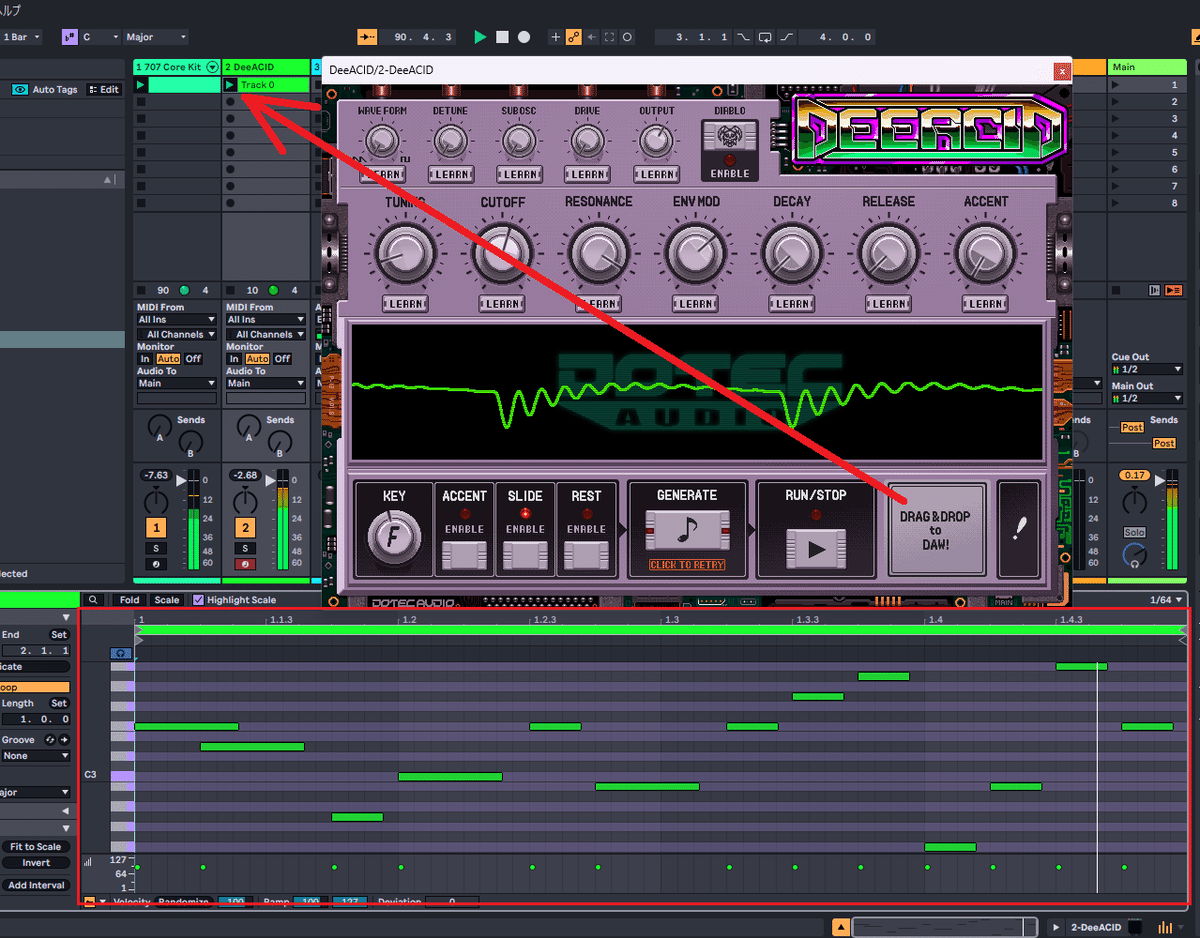The width and height of the screenshot is (1200, 938).
Task: Click the ACCENT knob in the filter row
Action: [985, 253]
